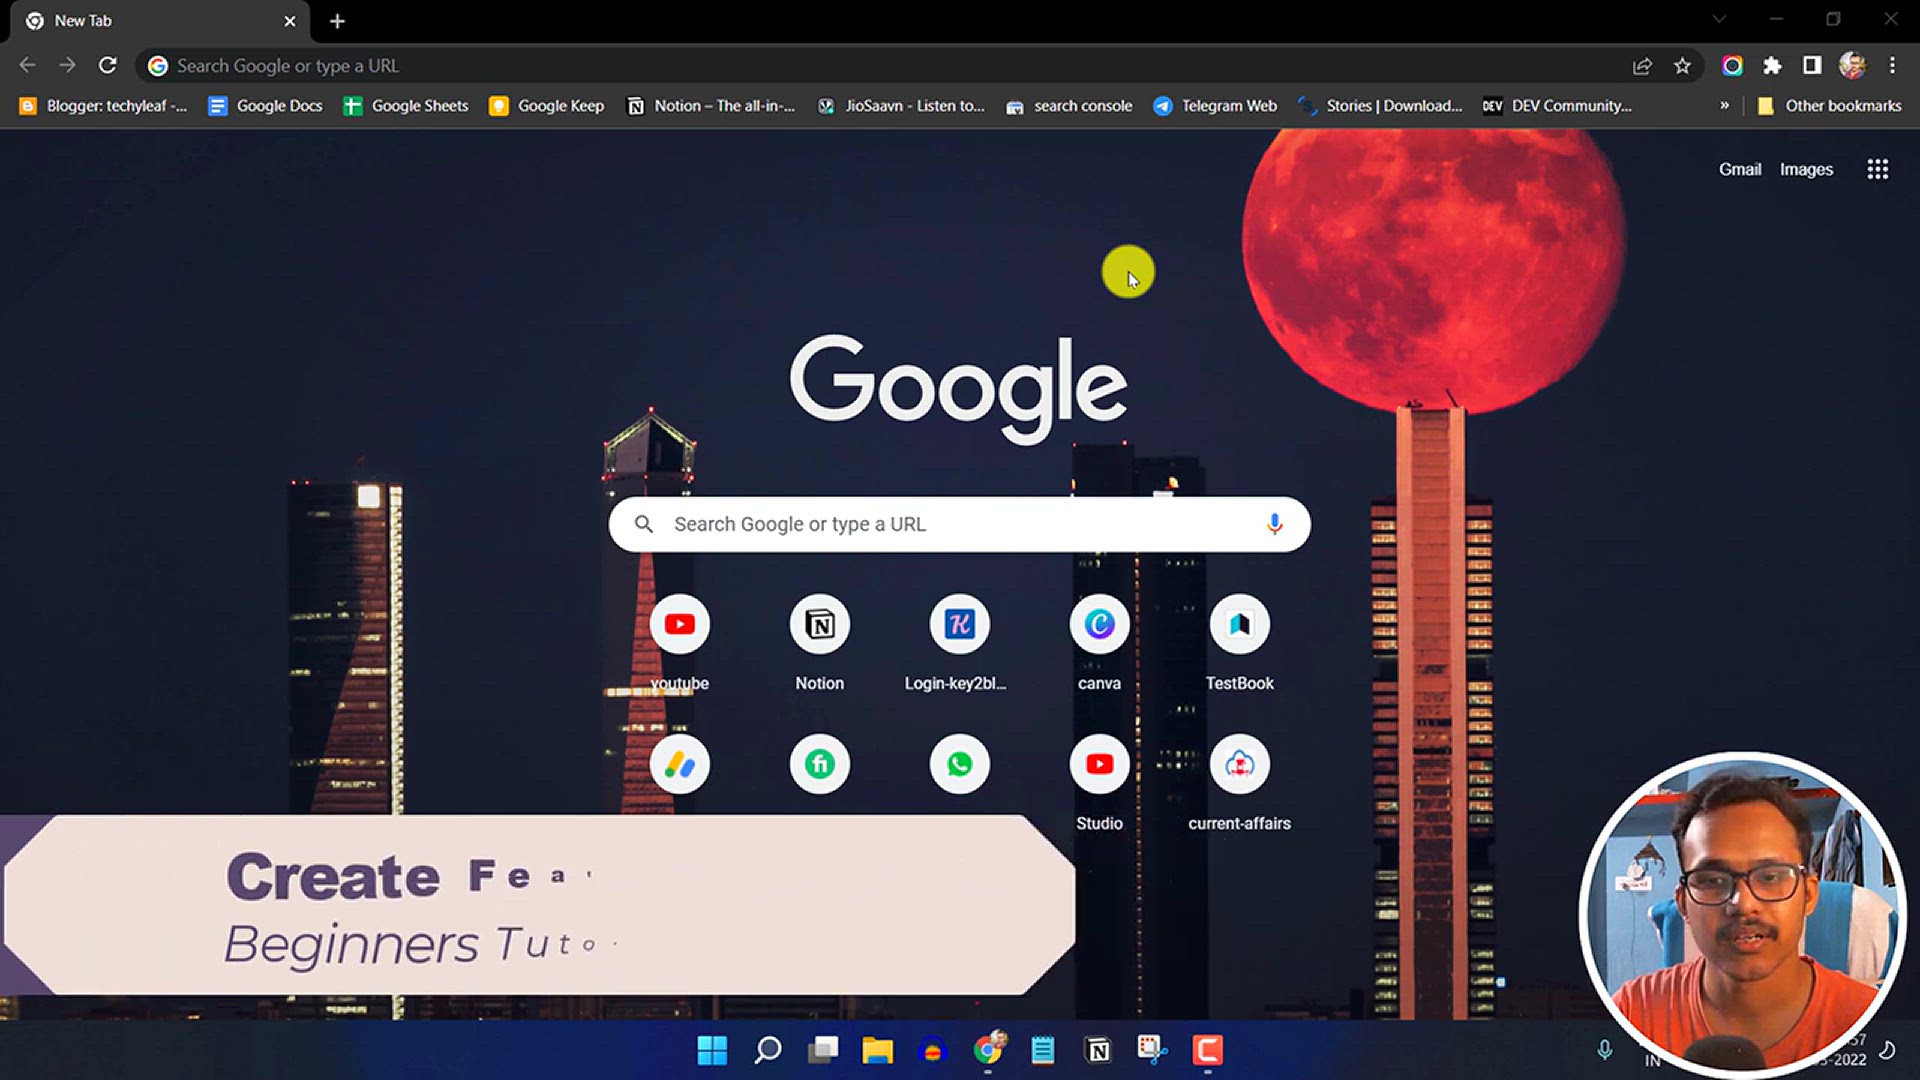The image size is (1920, 1080).
Task: Bookmark this tab with the star icon
Action: point(1682,66)
